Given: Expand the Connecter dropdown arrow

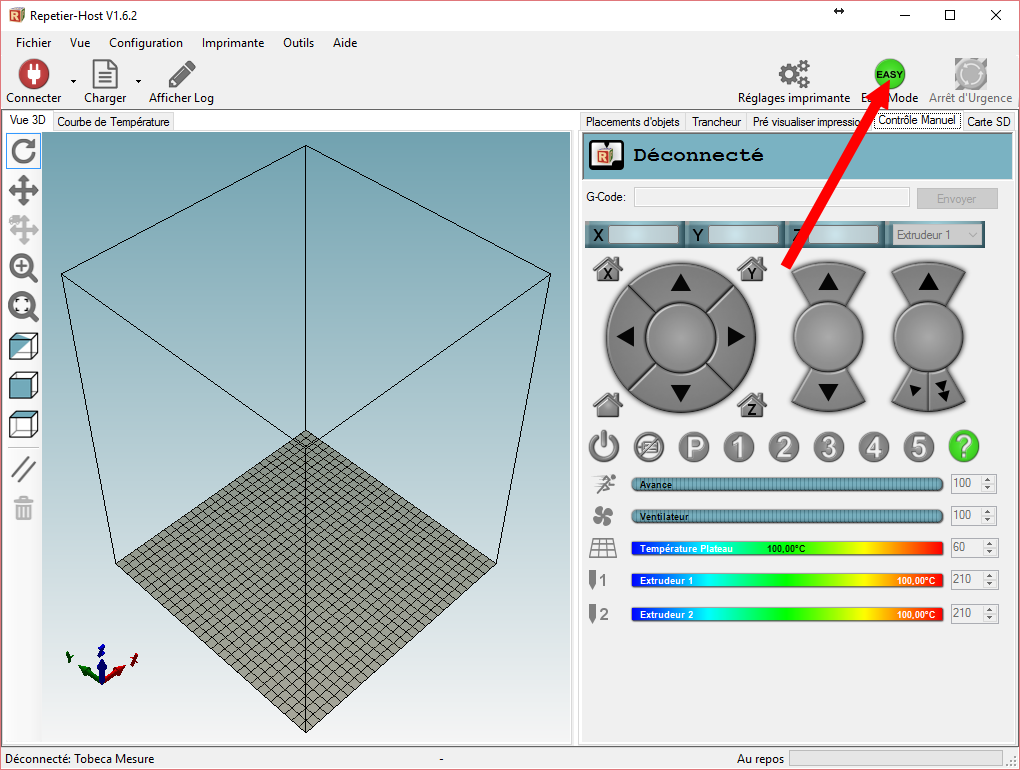Looking at the screenshot, I should [73, 81].
